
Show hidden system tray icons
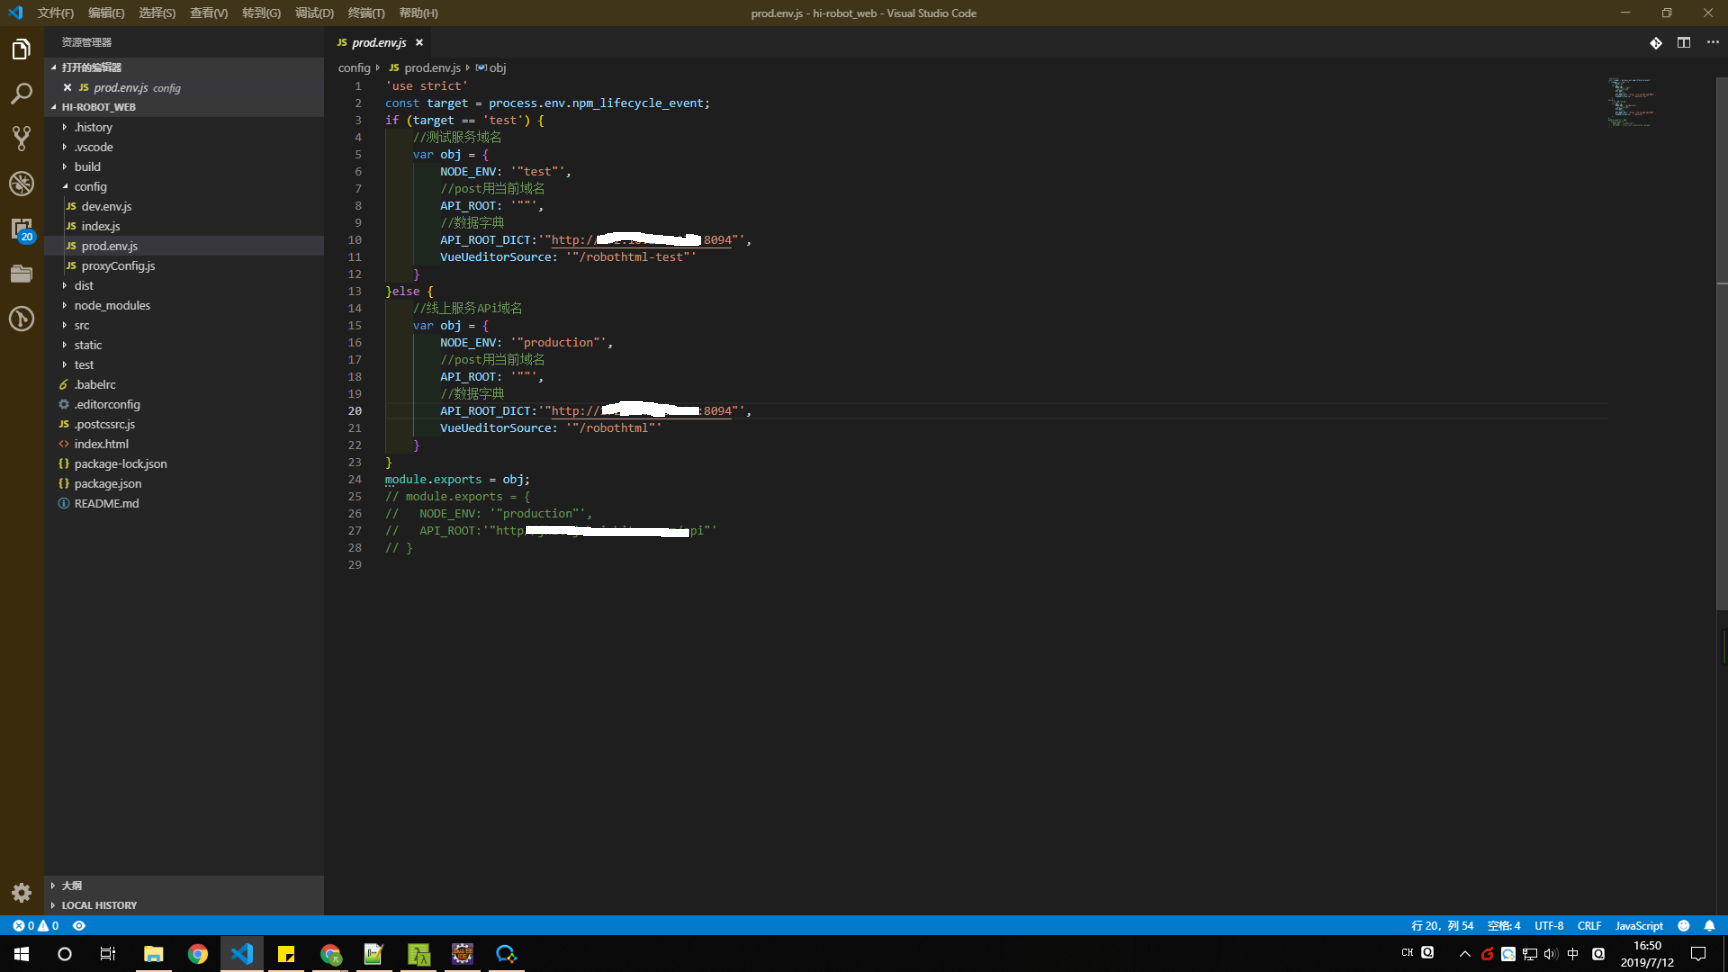(1465, 954)
